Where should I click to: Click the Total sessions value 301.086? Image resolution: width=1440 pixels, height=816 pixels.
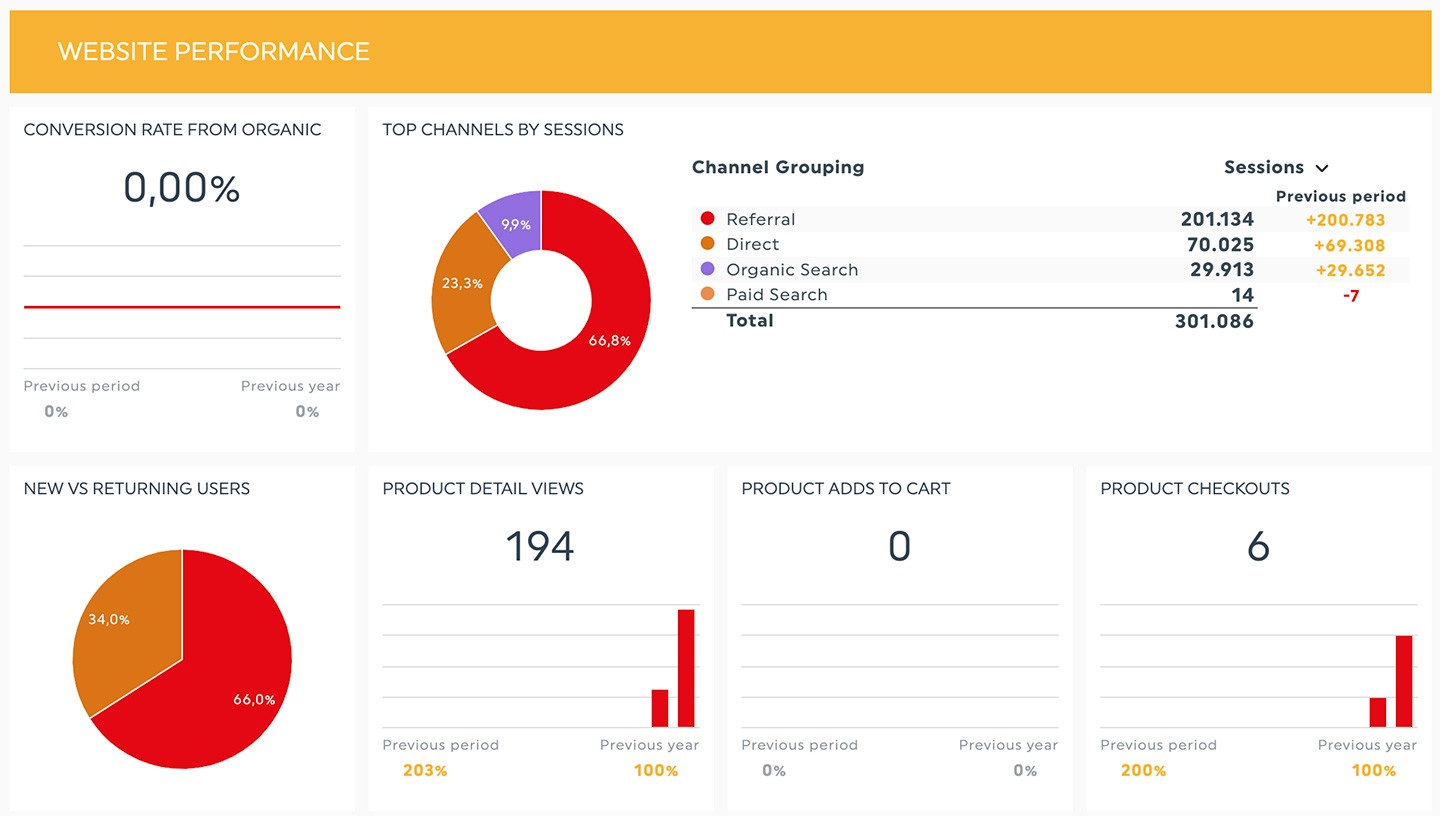tap(1214, 321)
